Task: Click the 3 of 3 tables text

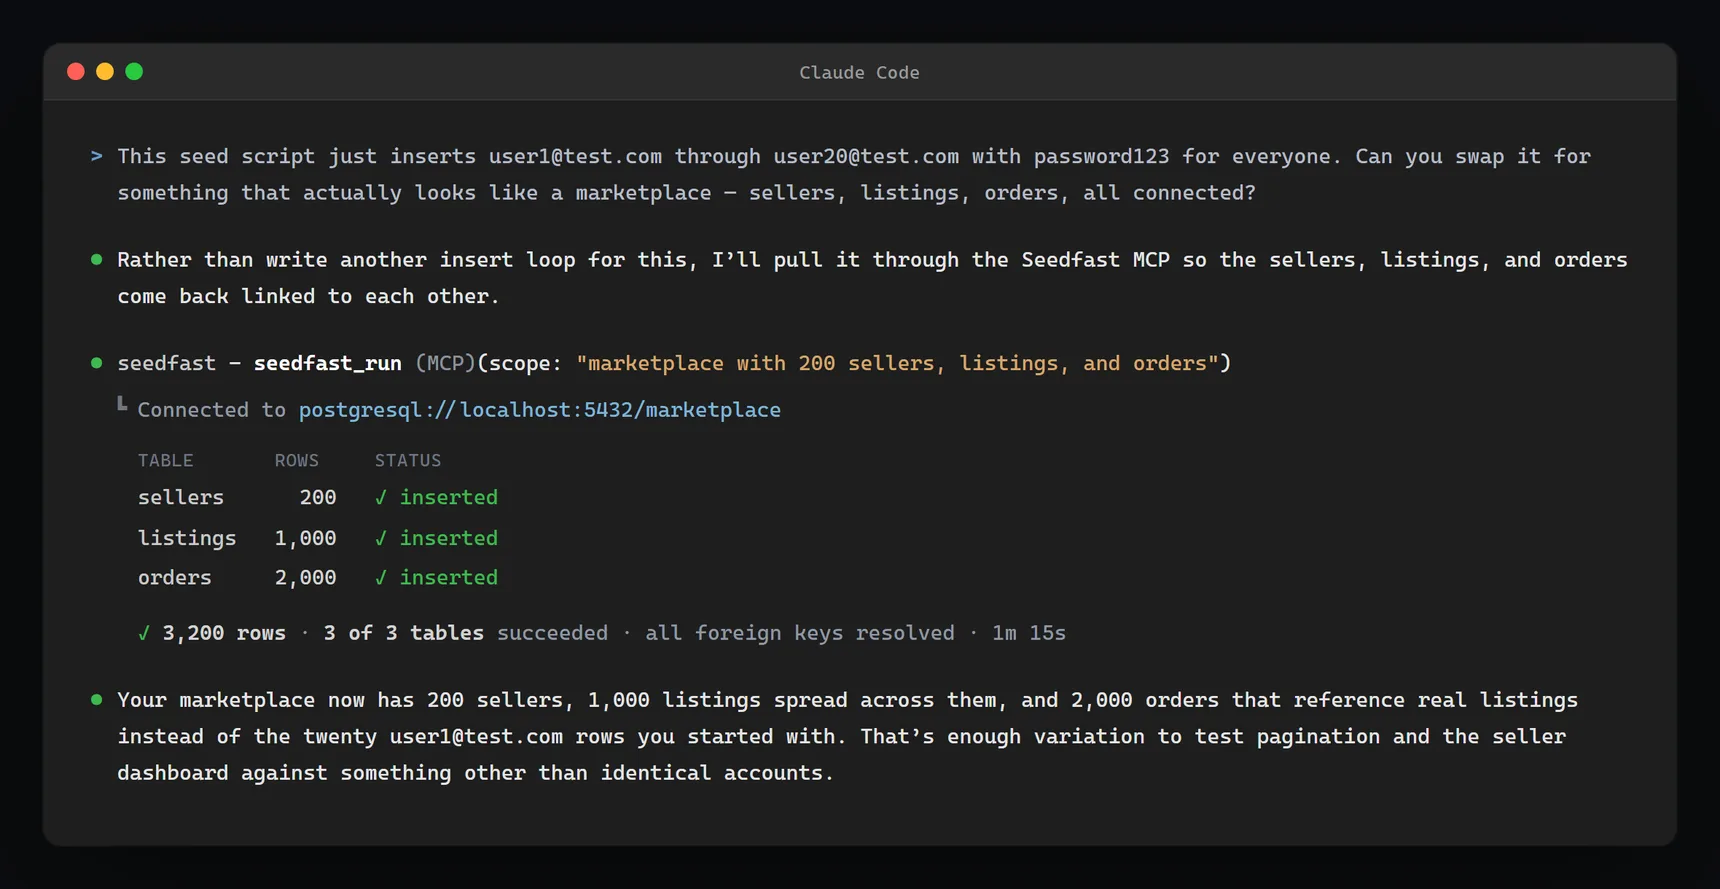Action: (x=404, y=633)
